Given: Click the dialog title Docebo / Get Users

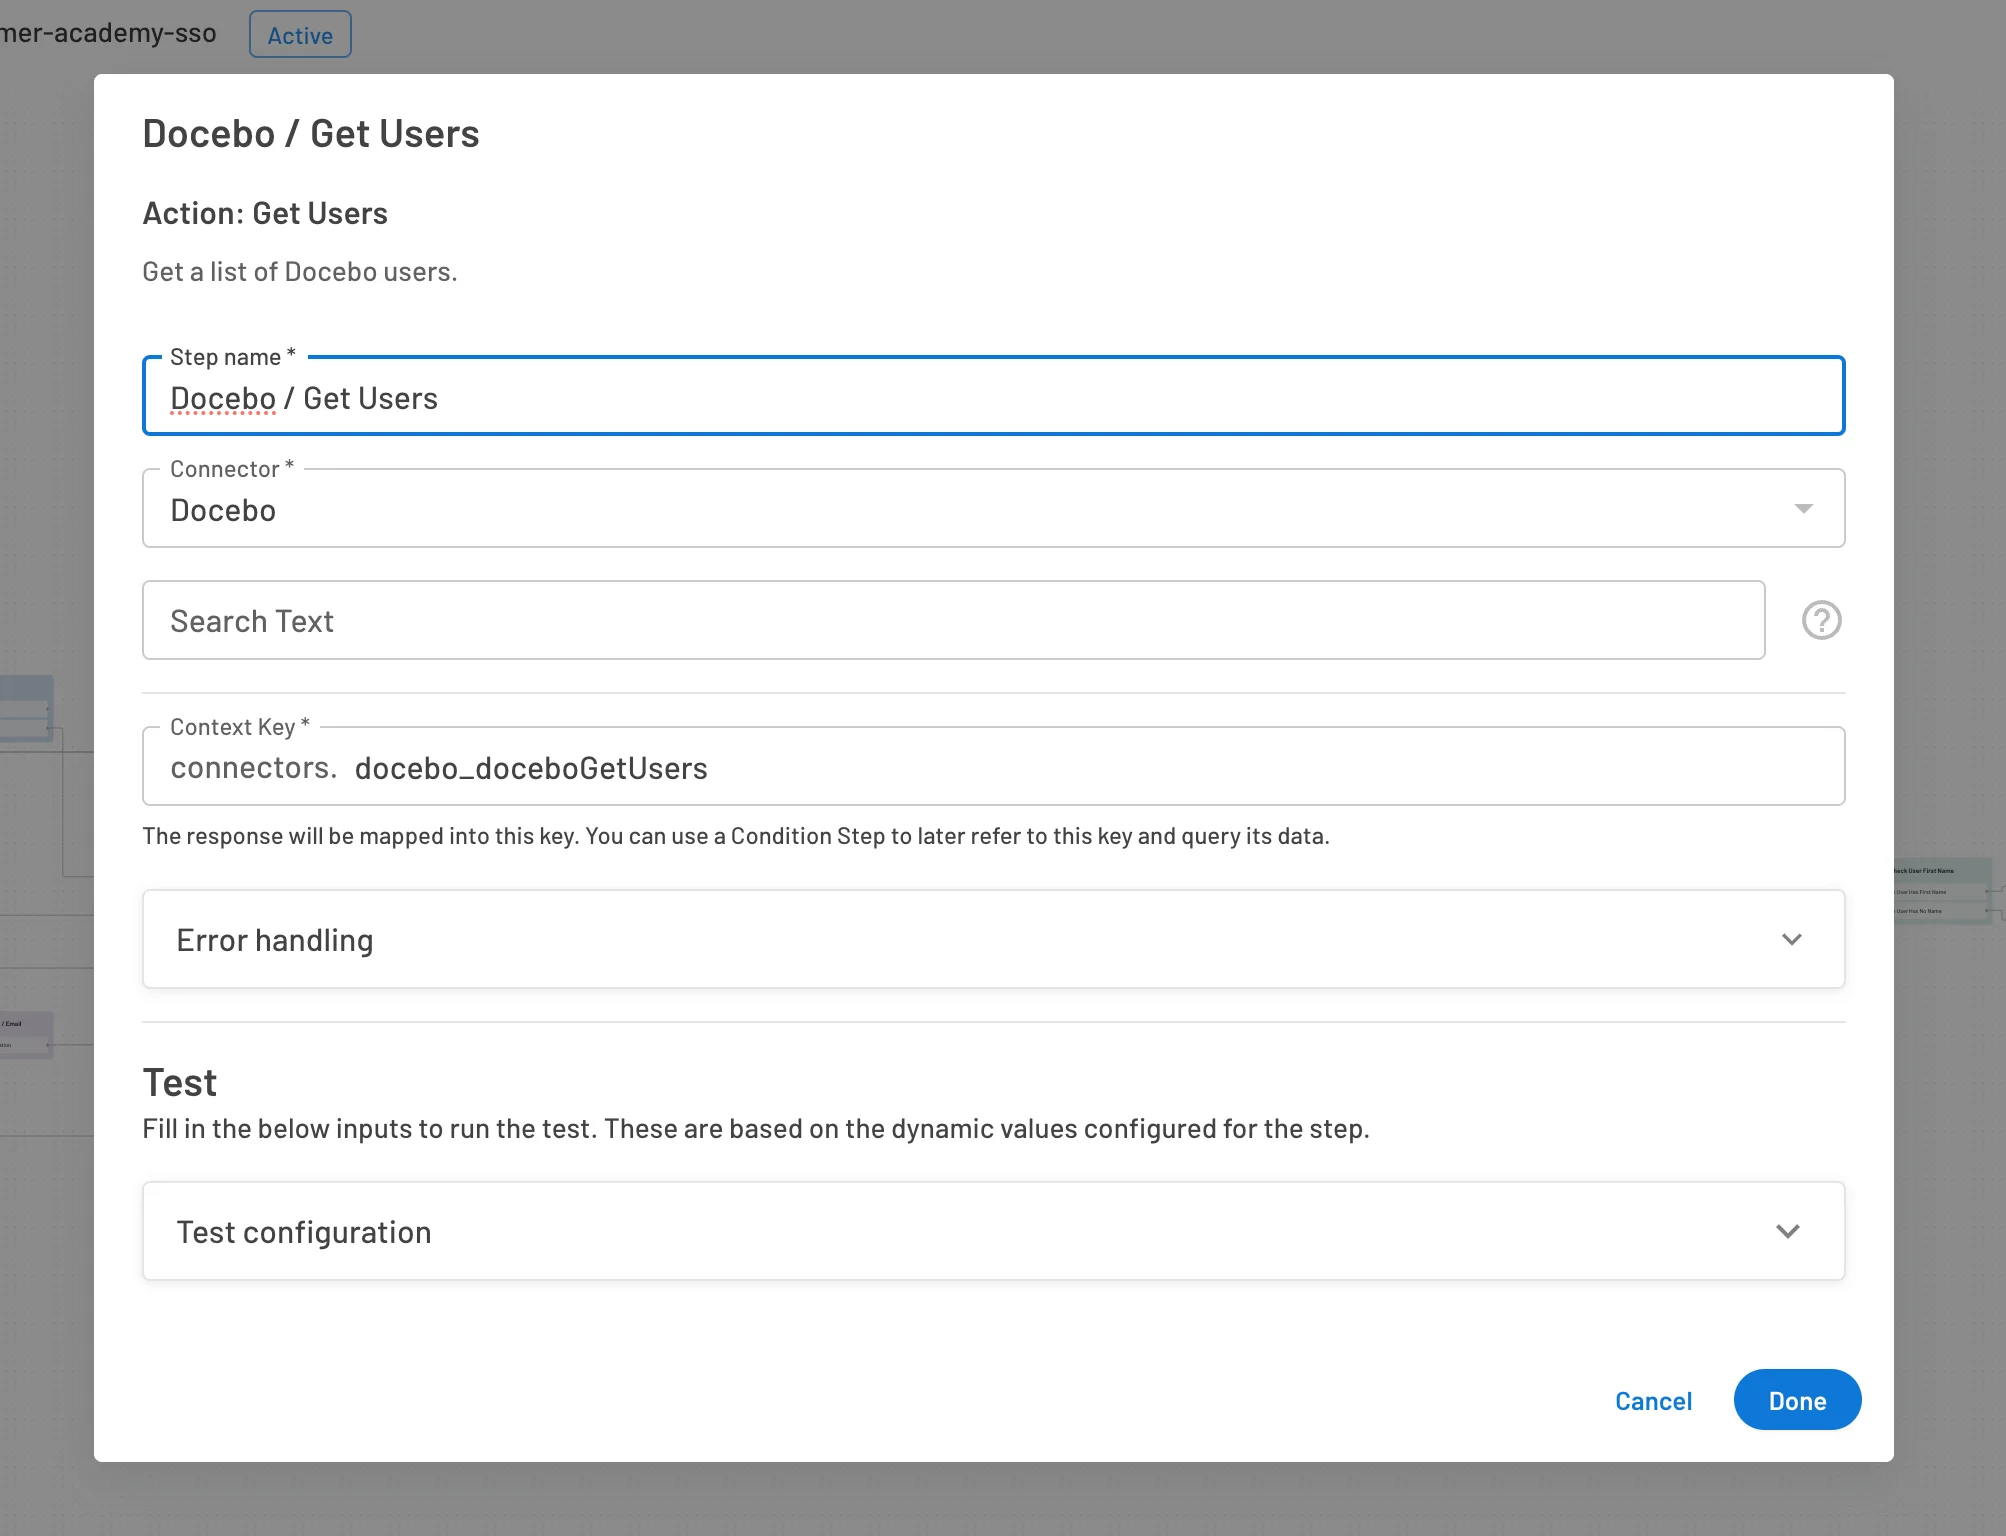Looking at the screenshot, I should [x=311, y=133].
